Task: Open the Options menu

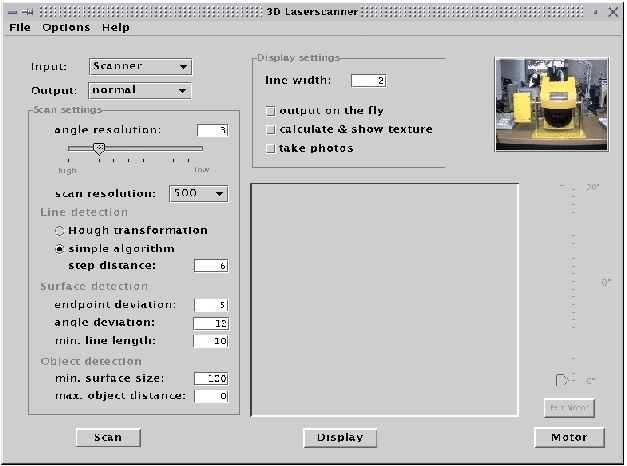Action: 66,28
